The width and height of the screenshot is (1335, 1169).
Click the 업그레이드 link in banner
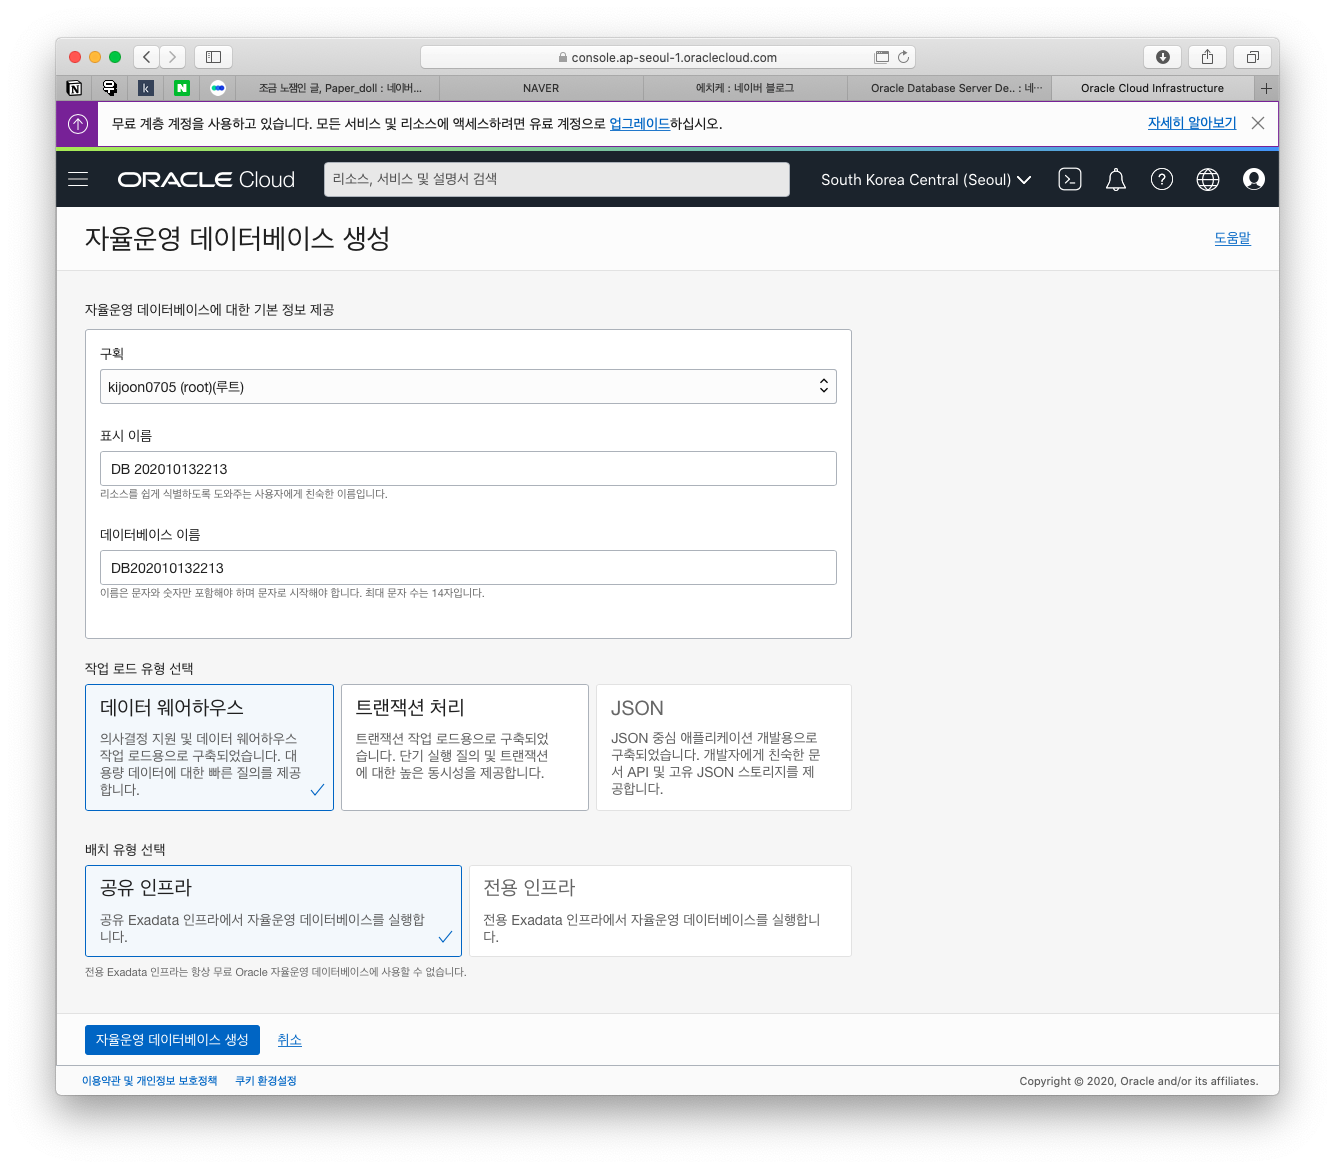pyautogui.click(x=639, y=124)
